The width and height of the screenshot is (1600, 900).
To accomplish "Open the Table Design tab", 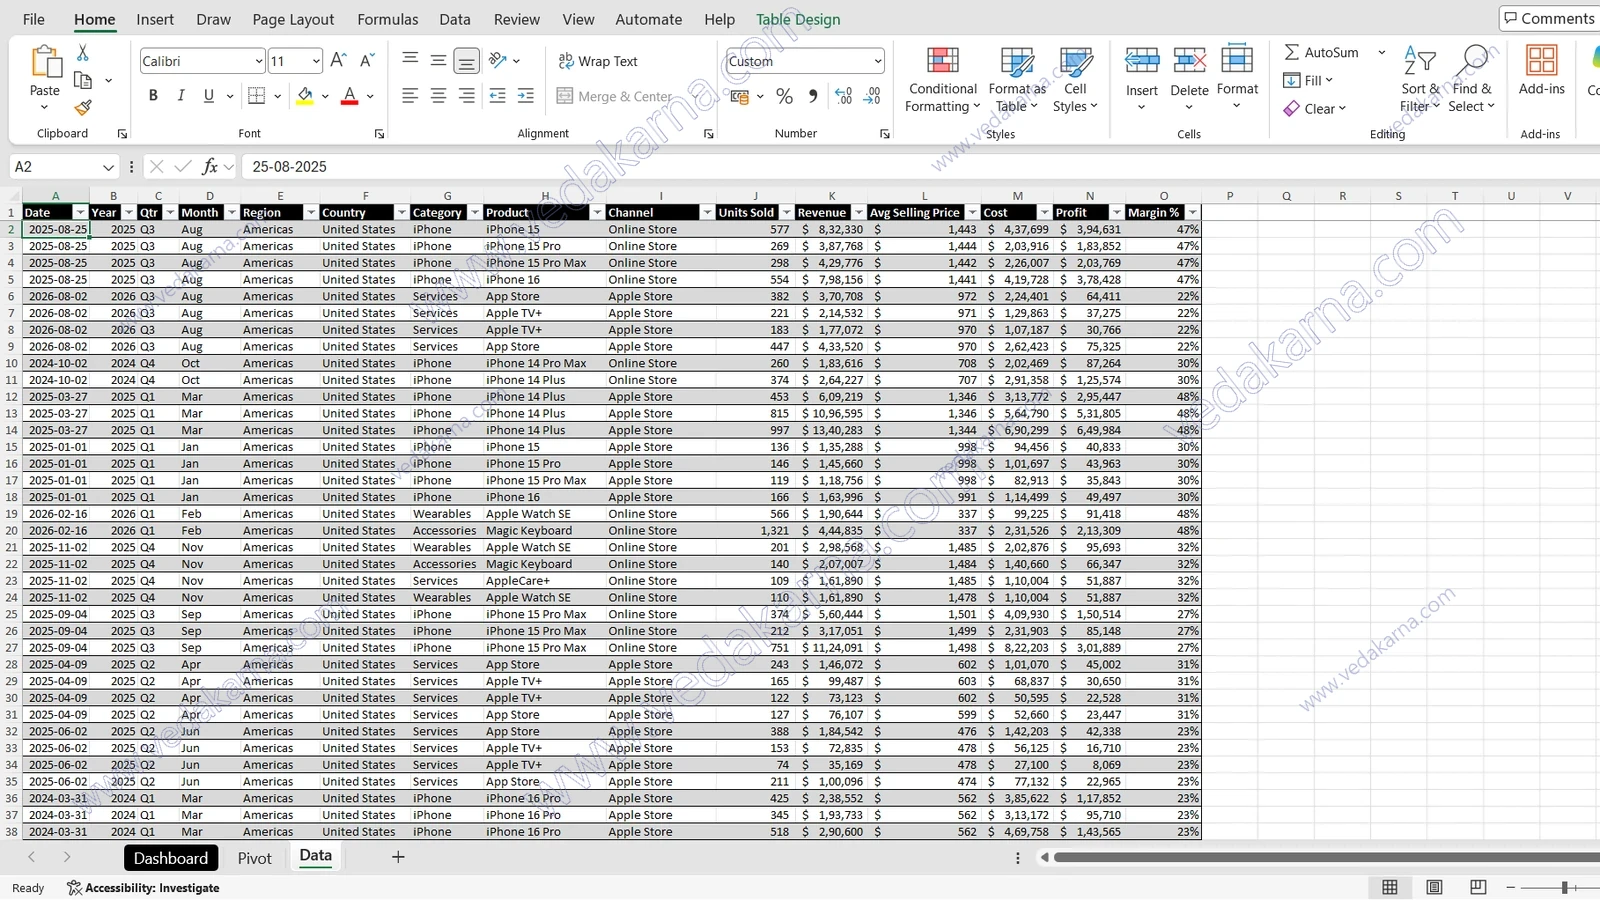I will [798, 19].
